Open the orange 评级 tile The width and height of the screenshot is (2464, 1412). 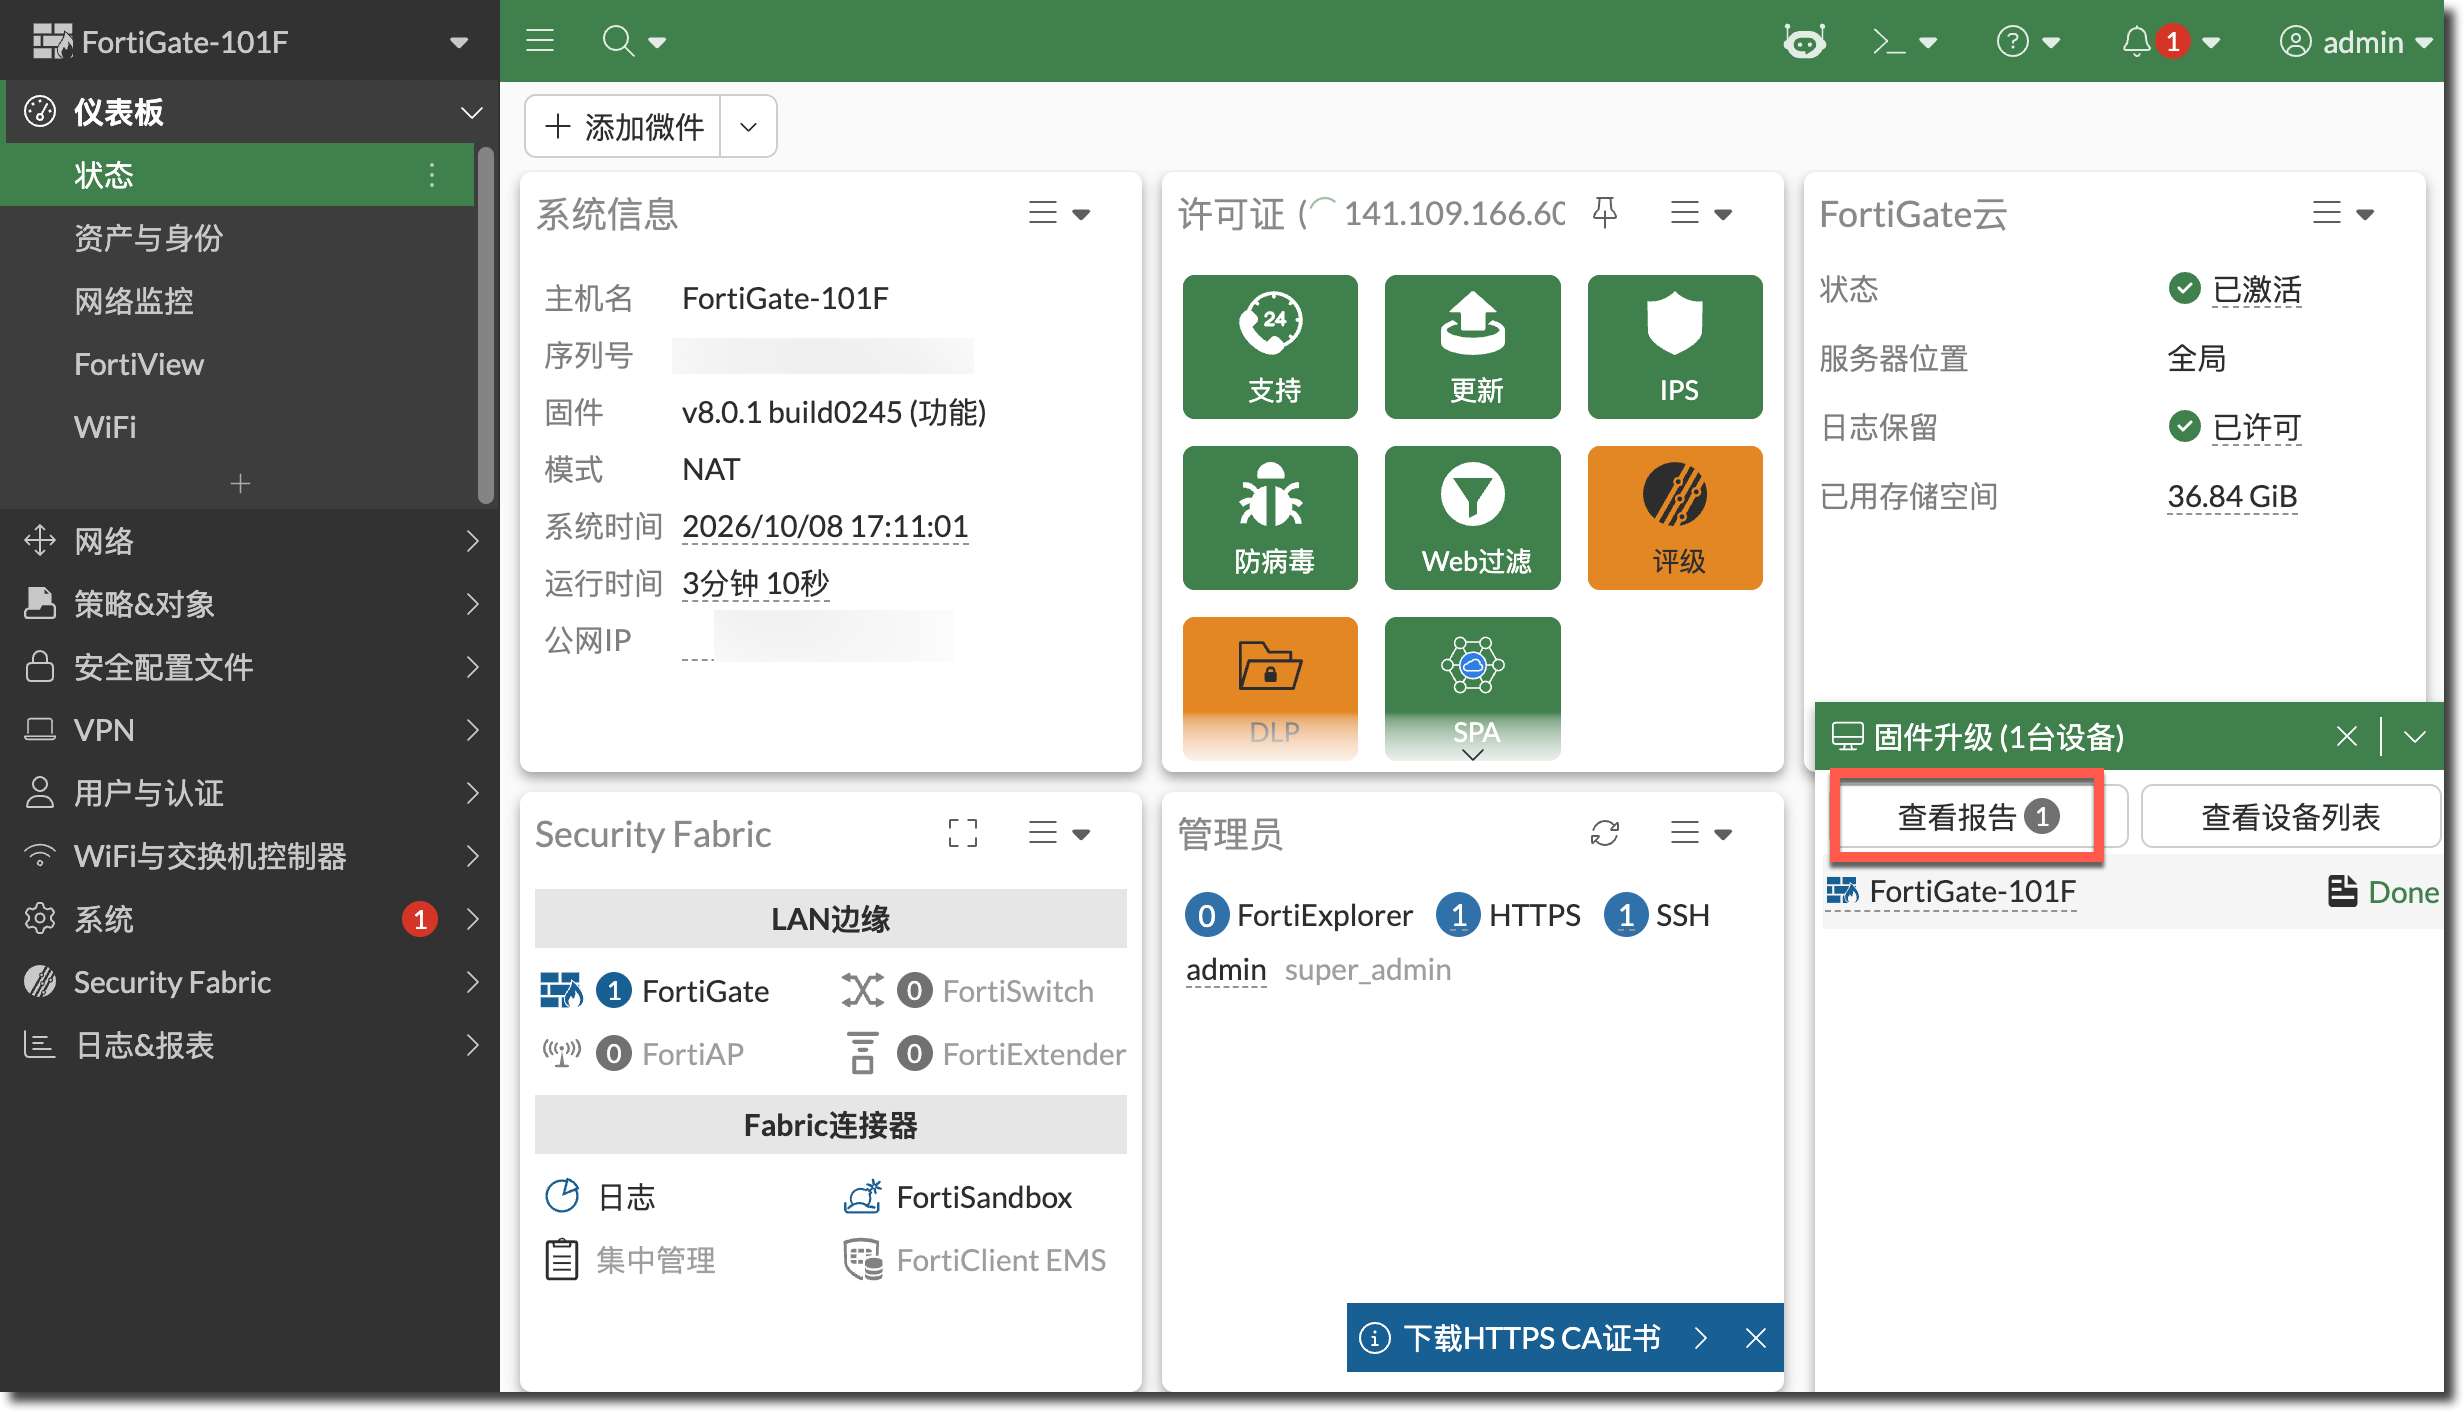click(1675, 517)
